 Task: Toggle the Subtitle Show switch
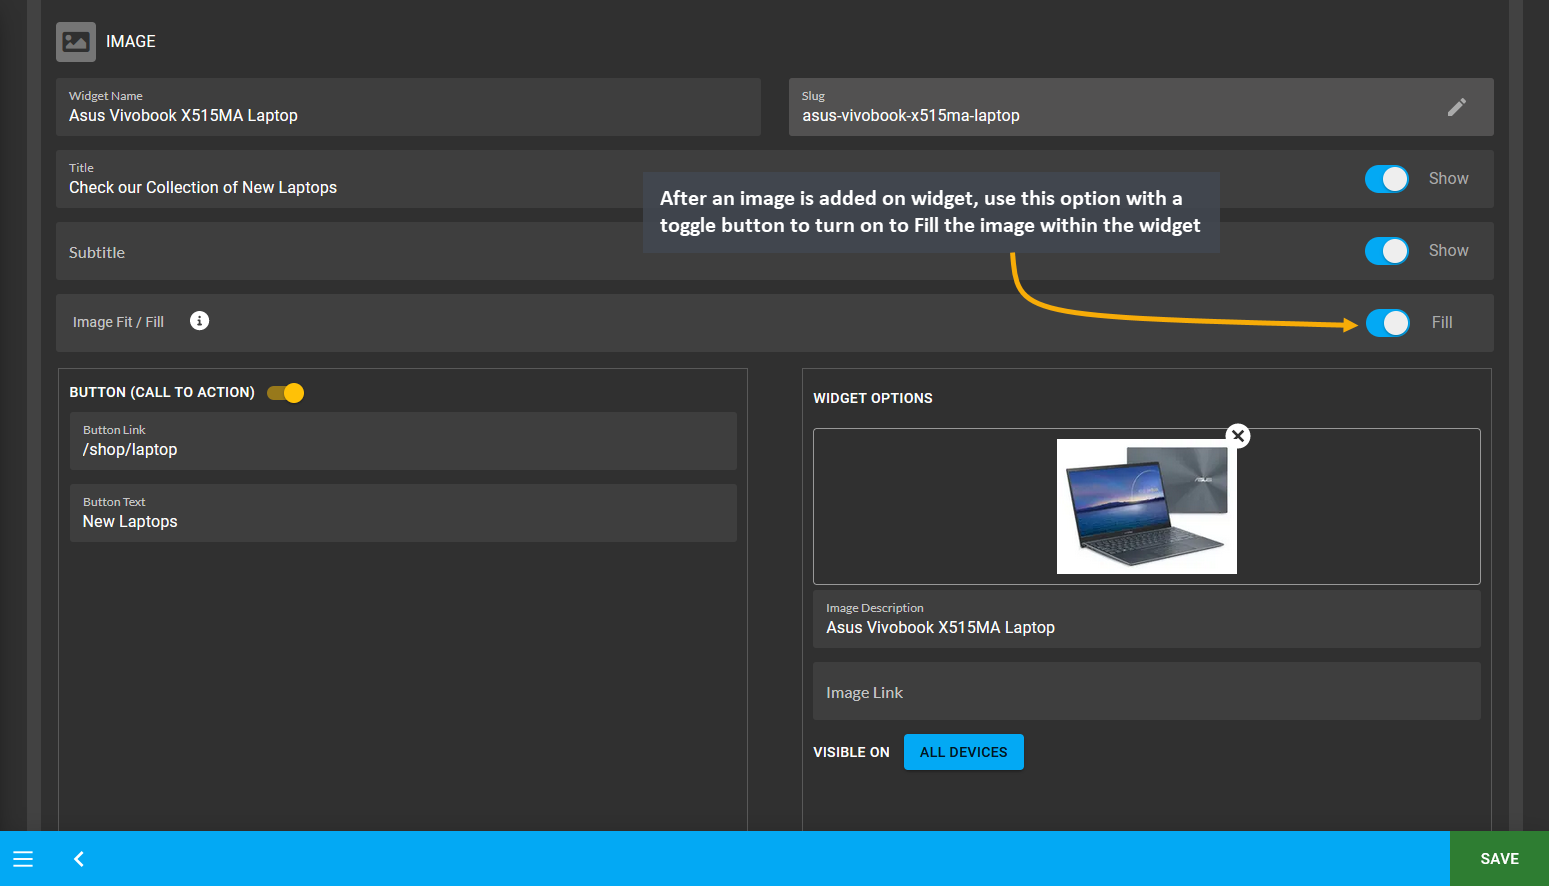[1387, 251]
